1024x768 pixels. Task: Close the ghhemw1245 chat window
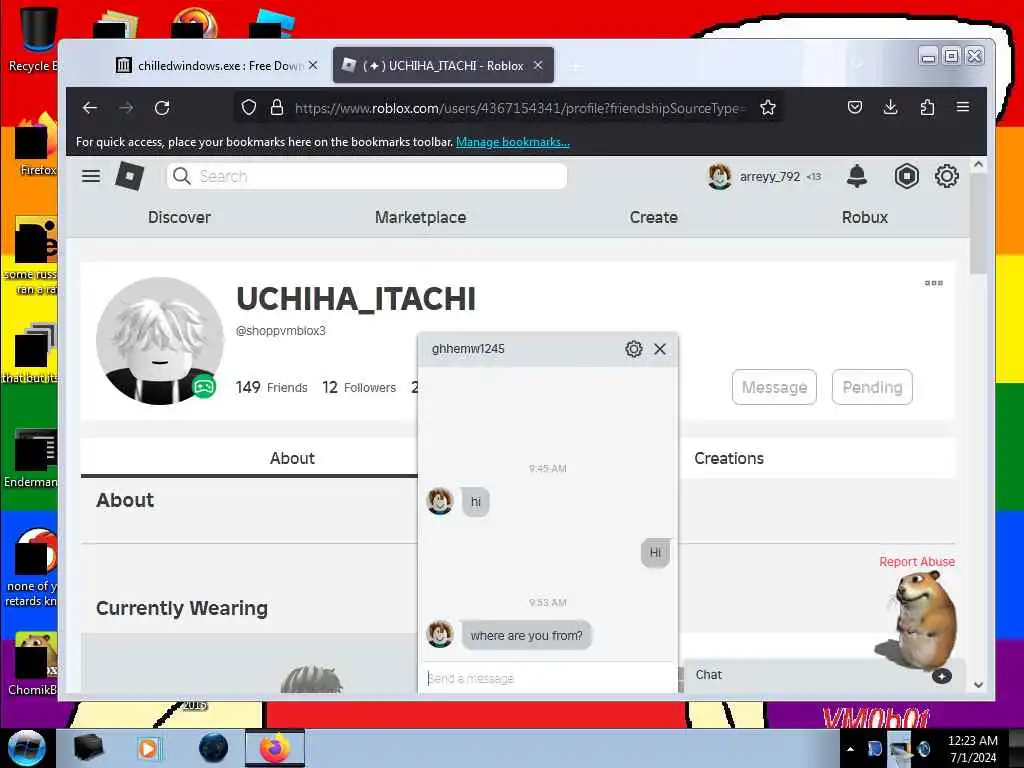[x=660, y=349]
